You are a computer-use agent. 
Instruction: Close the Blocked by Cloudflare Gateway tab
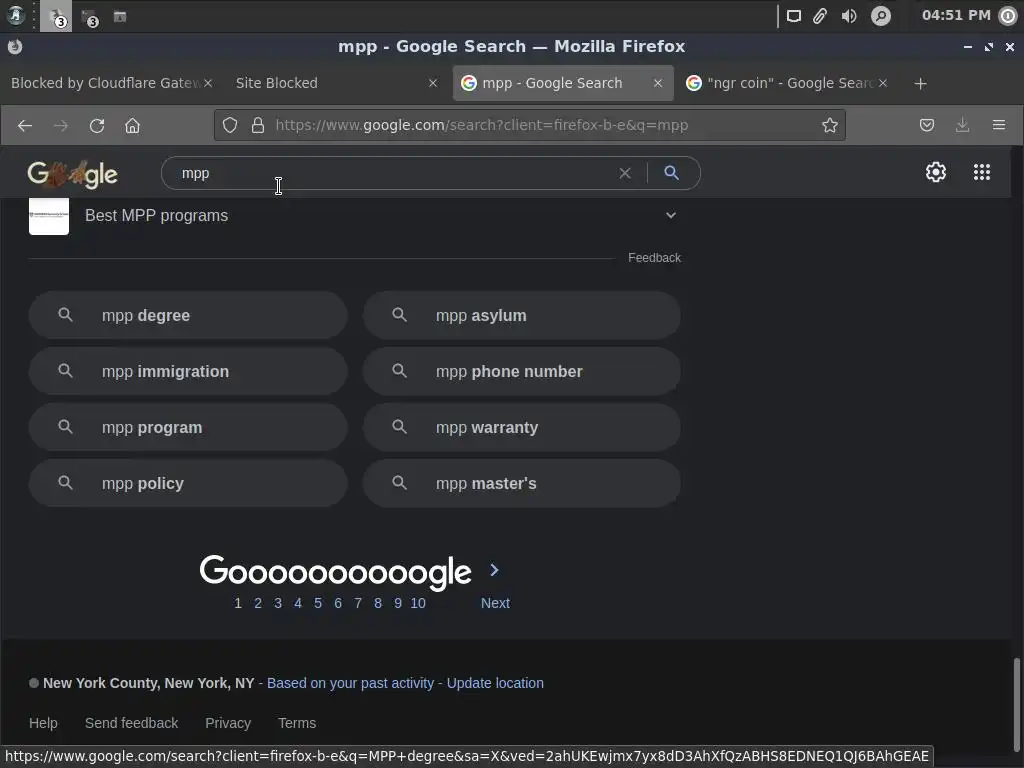click(x=208, y=83)
